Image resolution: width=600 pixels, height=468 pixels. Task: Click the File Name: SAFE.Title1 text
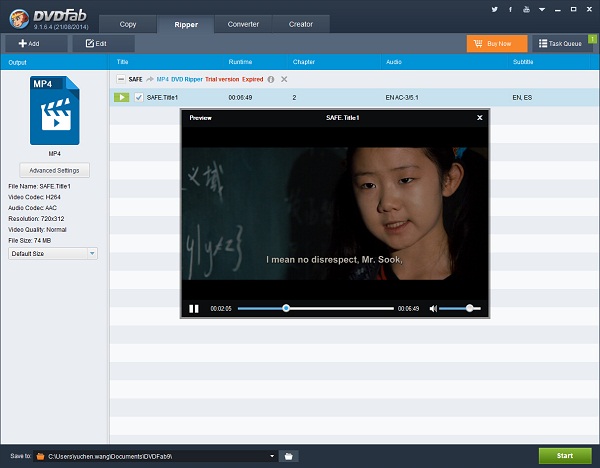coord(39,186)
